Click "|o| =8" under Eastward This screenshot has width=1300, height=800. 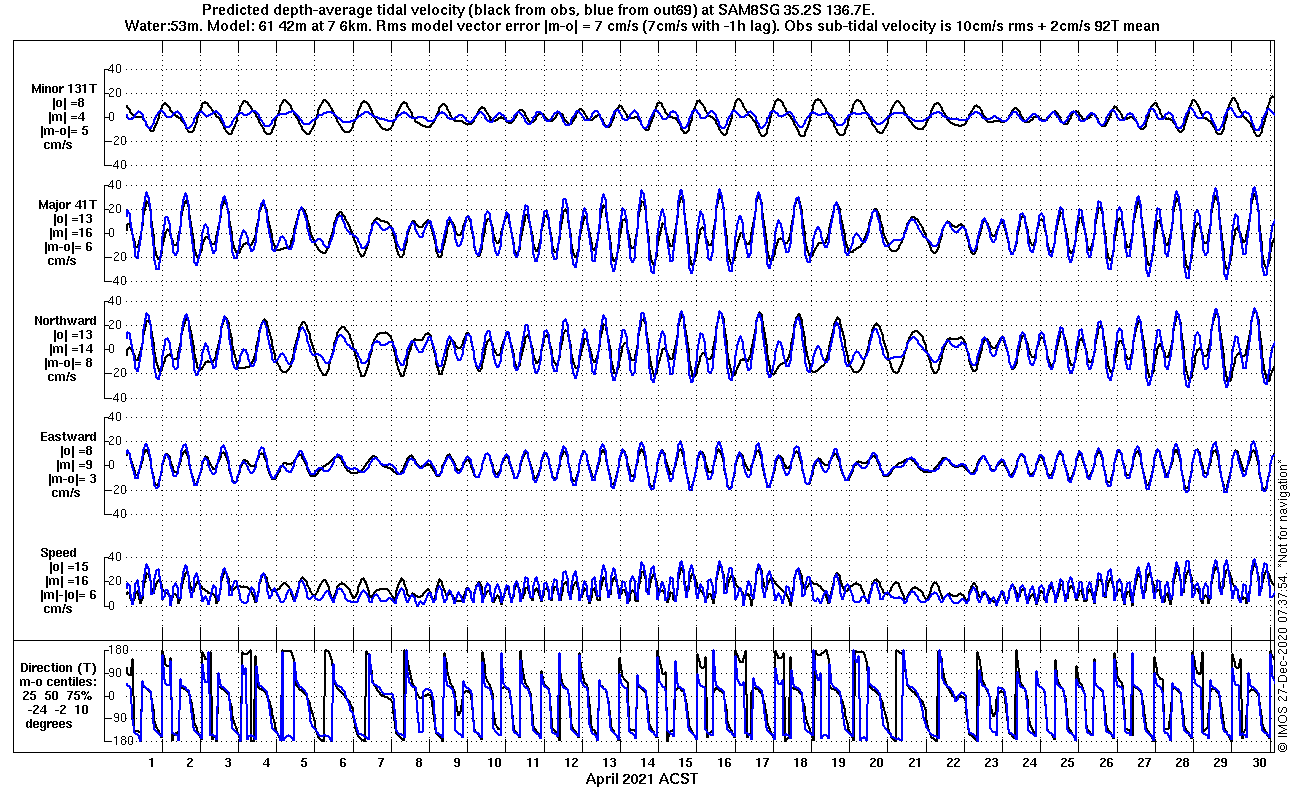point(73,451)
